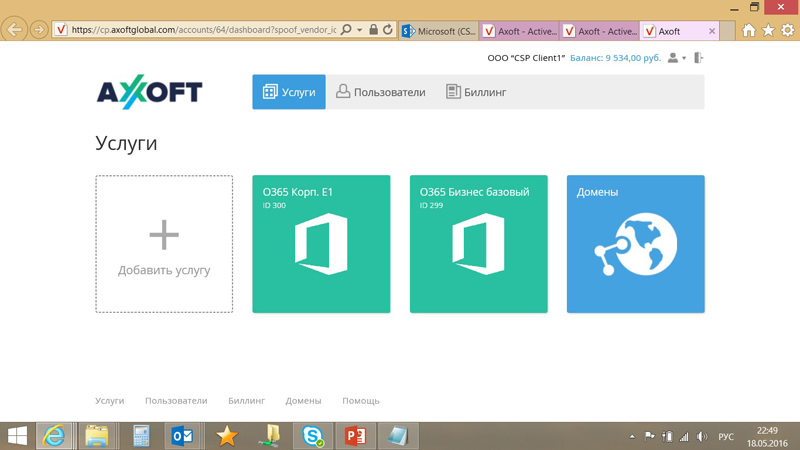This screenshot has height=450, width=800.
Task: Click Услуги footer link
Action: coord(110,401)
